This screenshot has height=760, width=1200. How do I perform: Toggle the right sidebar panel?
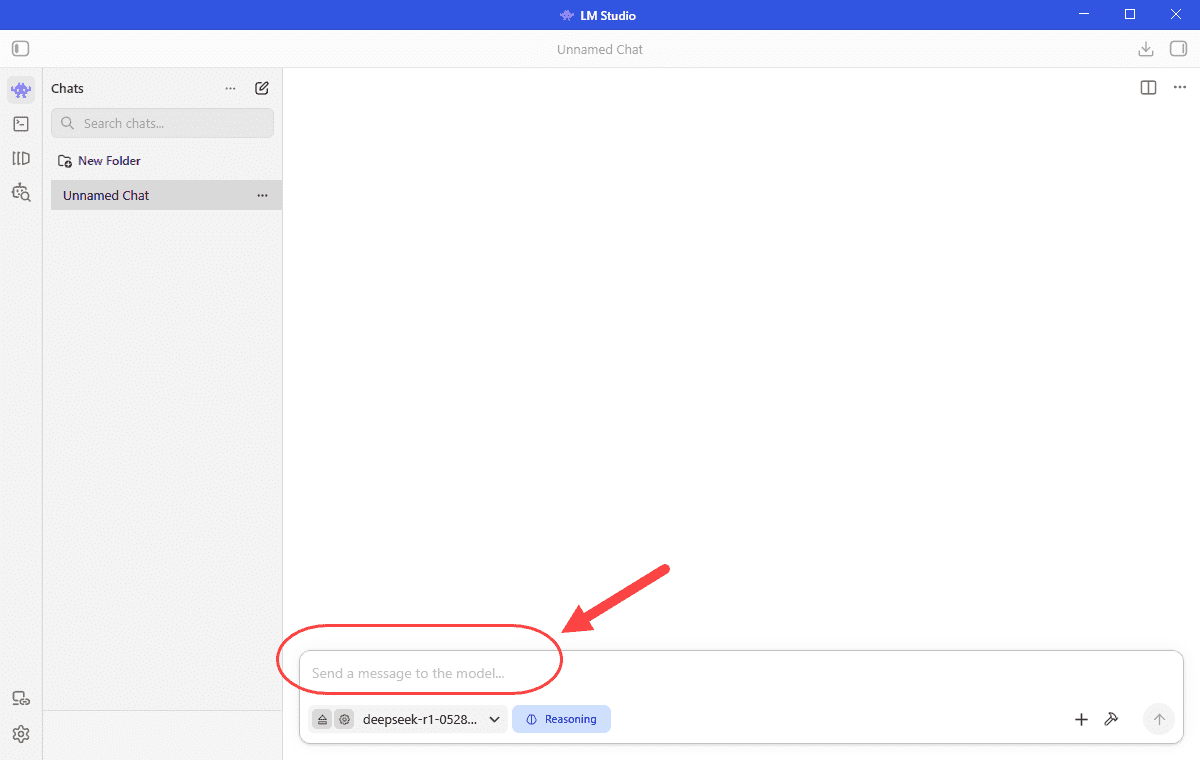1178,49
